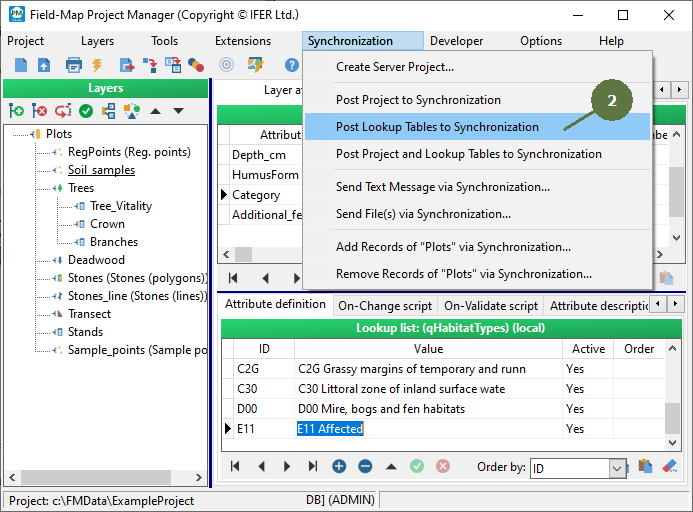
Task: Select Send Text Message via Synchronization
Action: (477, 187)
